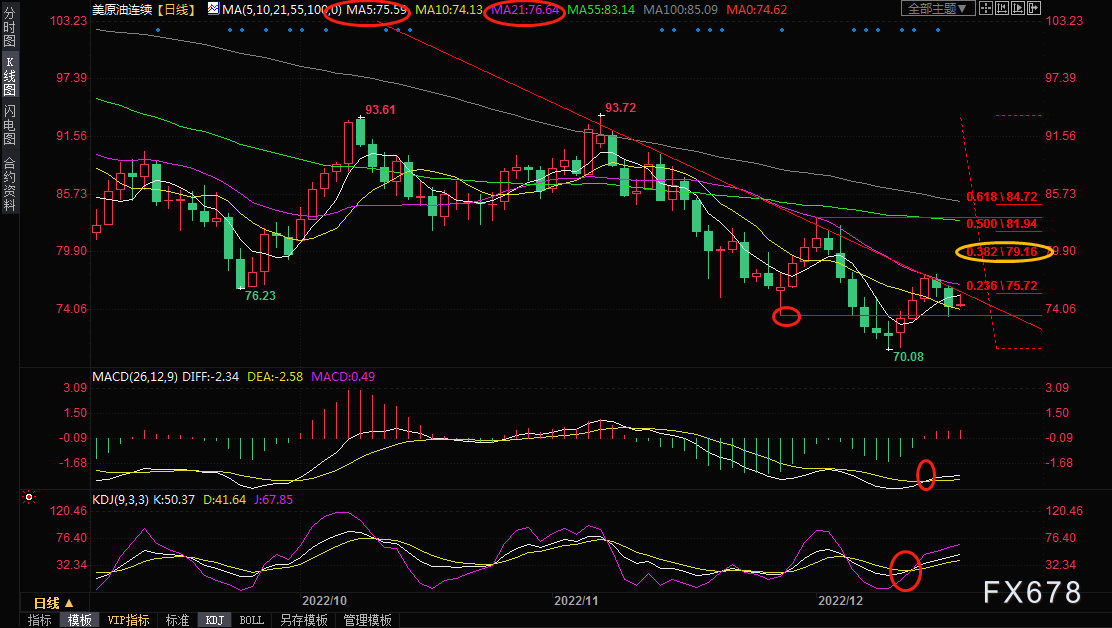
Task: Click the expand-right panel icon
Action: click(1033, 9)
